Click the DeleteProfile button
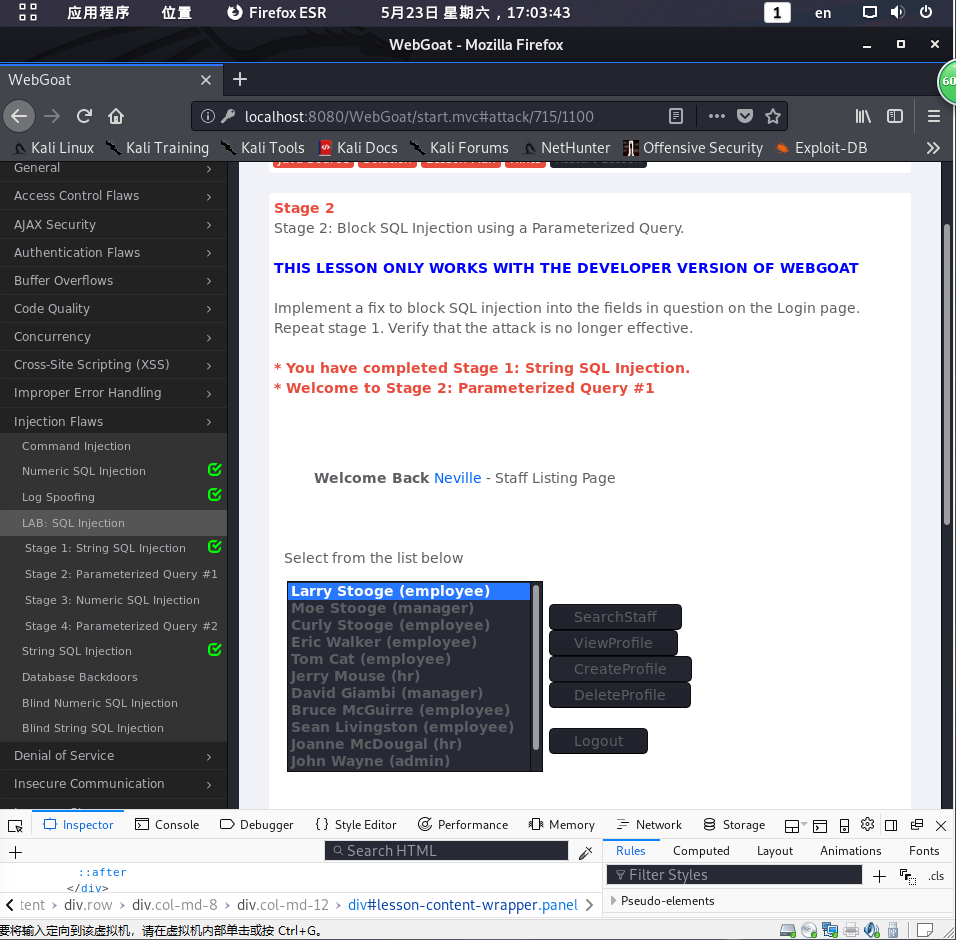The height and width of the screenshot is (940, 956). (619, 695)
